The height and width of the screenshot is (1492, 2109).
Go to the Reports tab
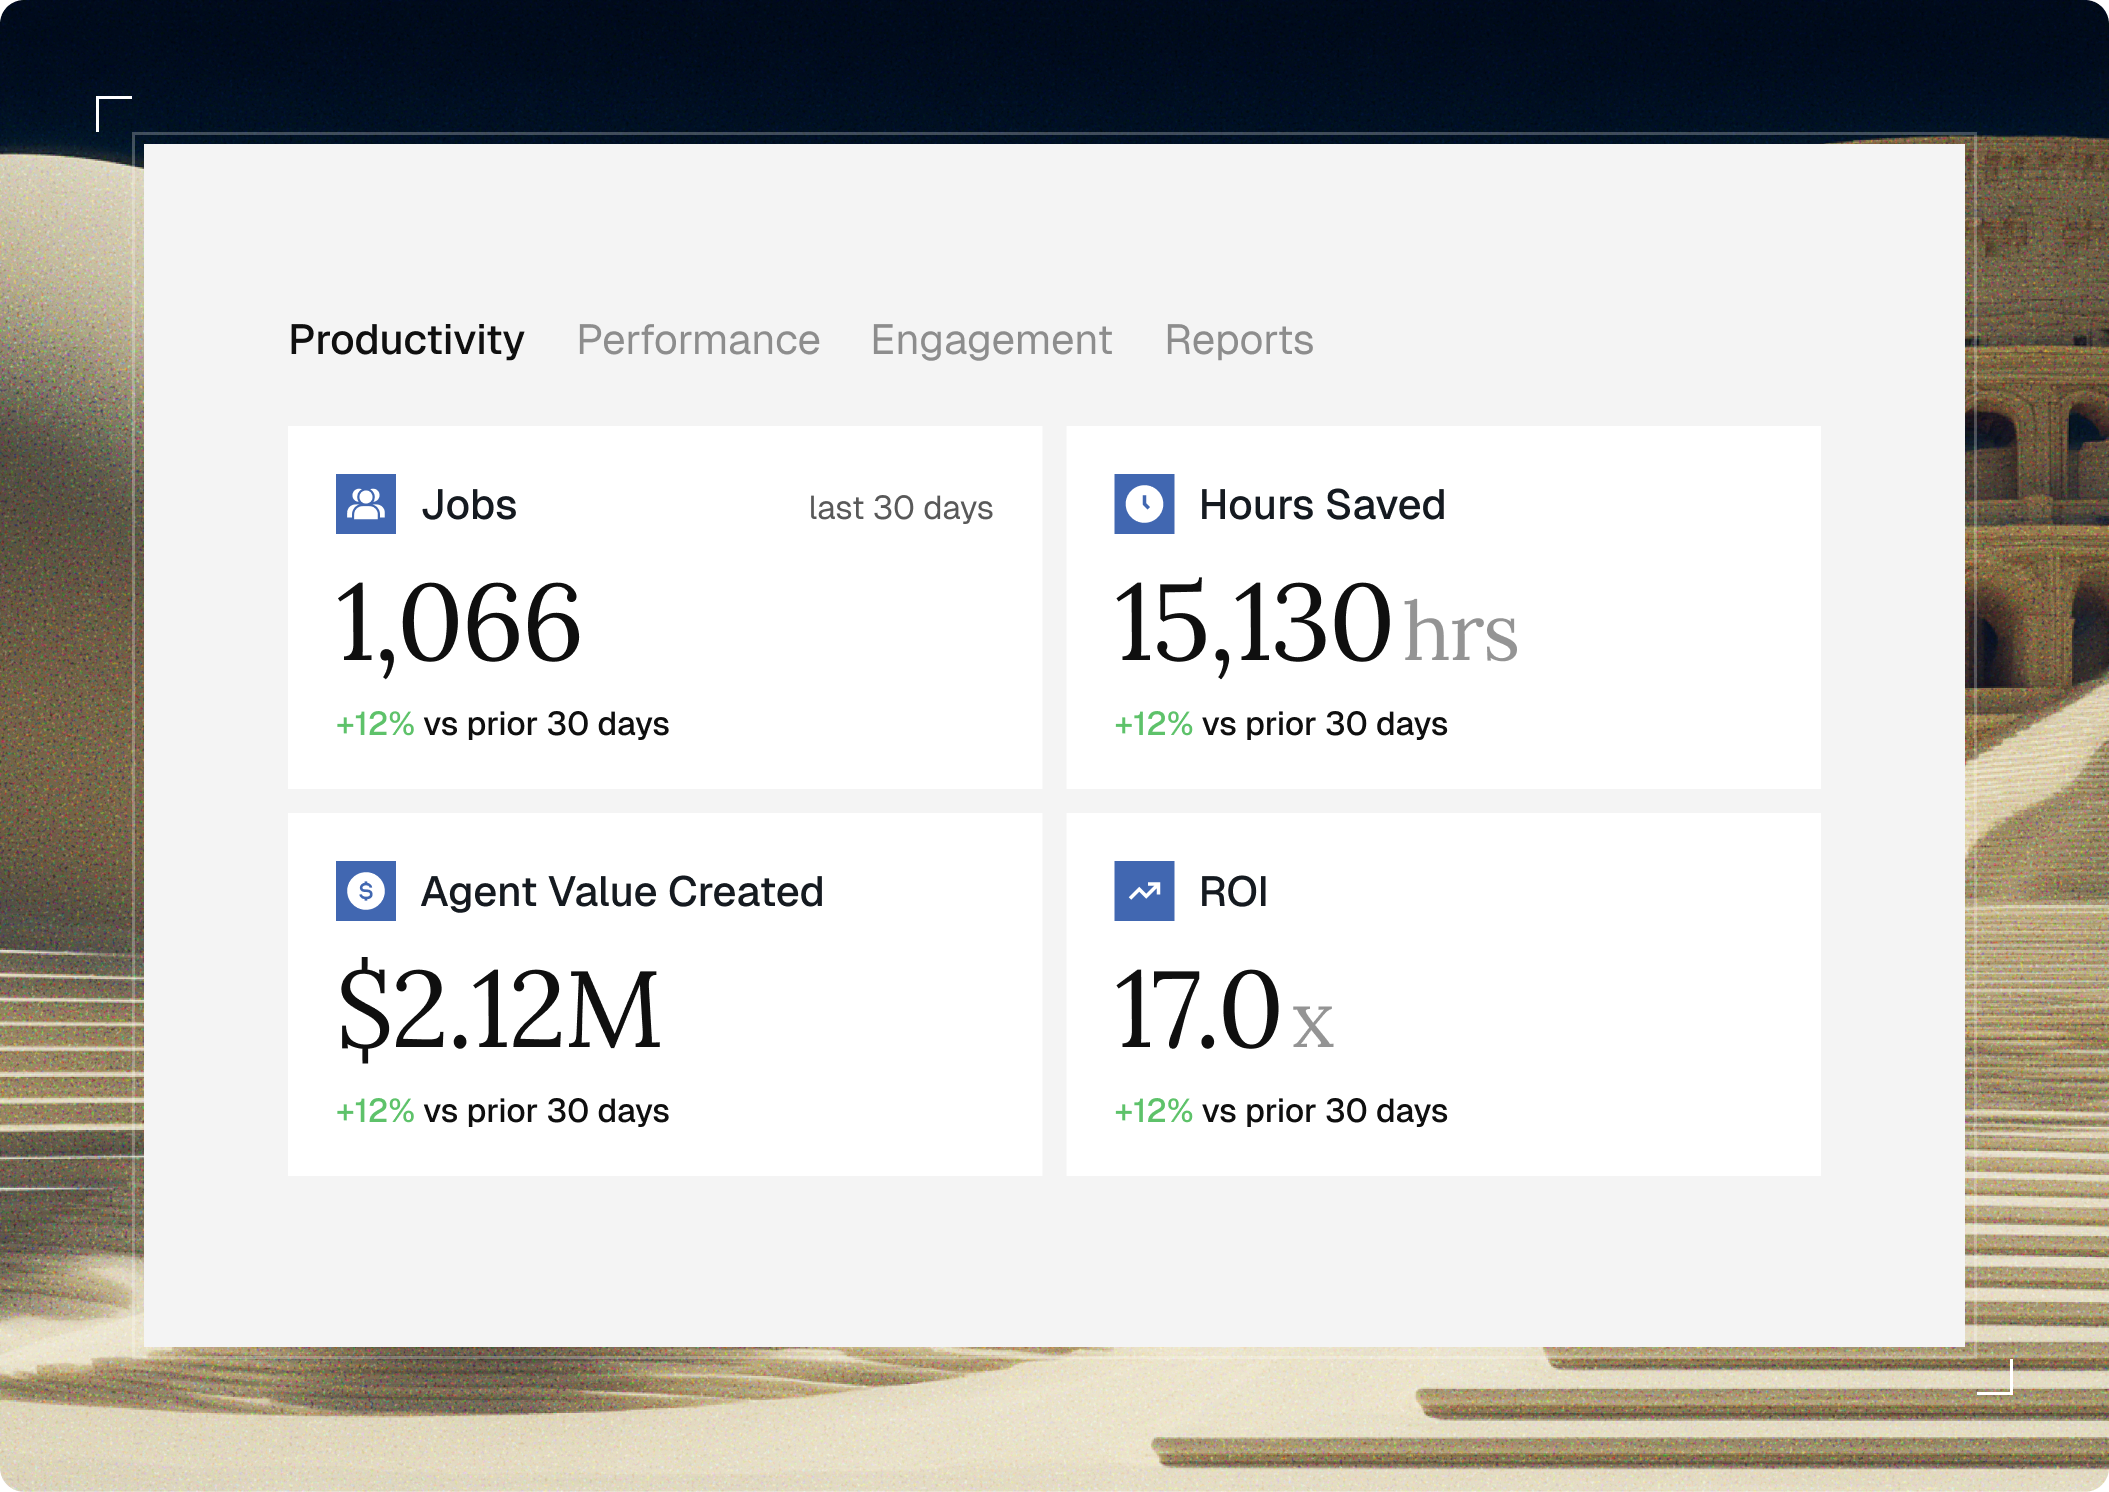1239,340
